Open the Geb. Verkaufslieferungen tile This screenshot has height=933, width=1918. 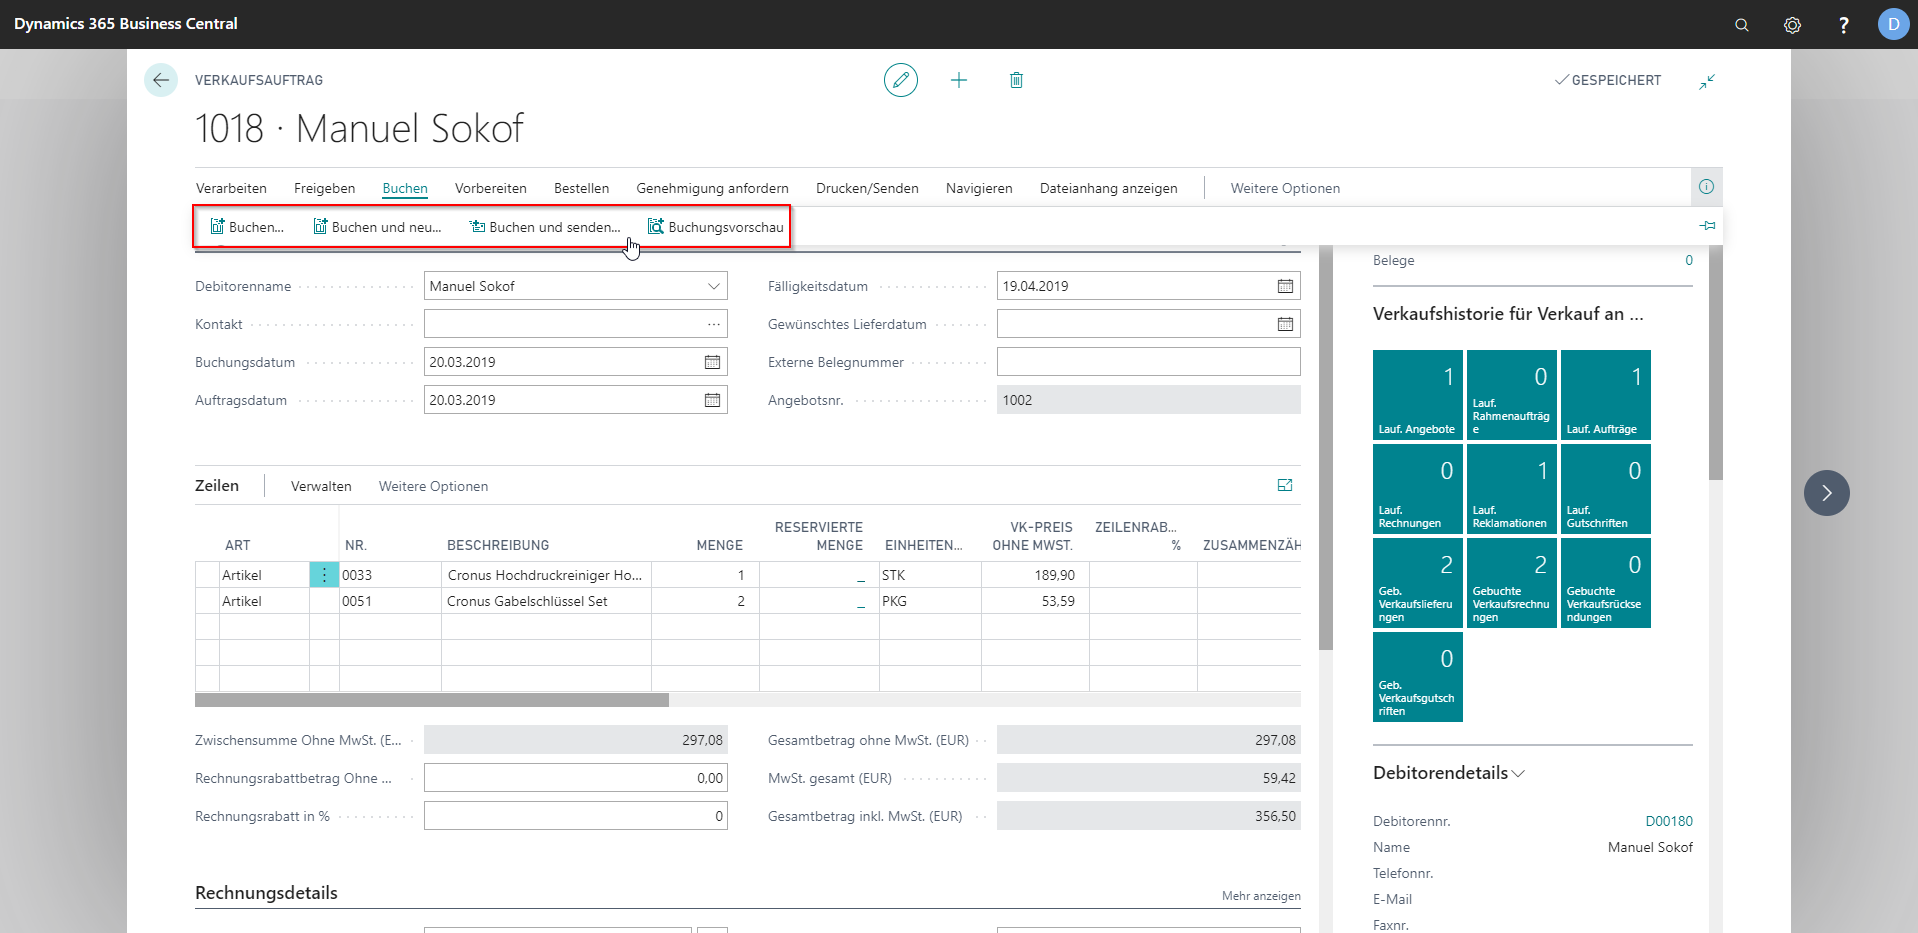(1418, 583)
